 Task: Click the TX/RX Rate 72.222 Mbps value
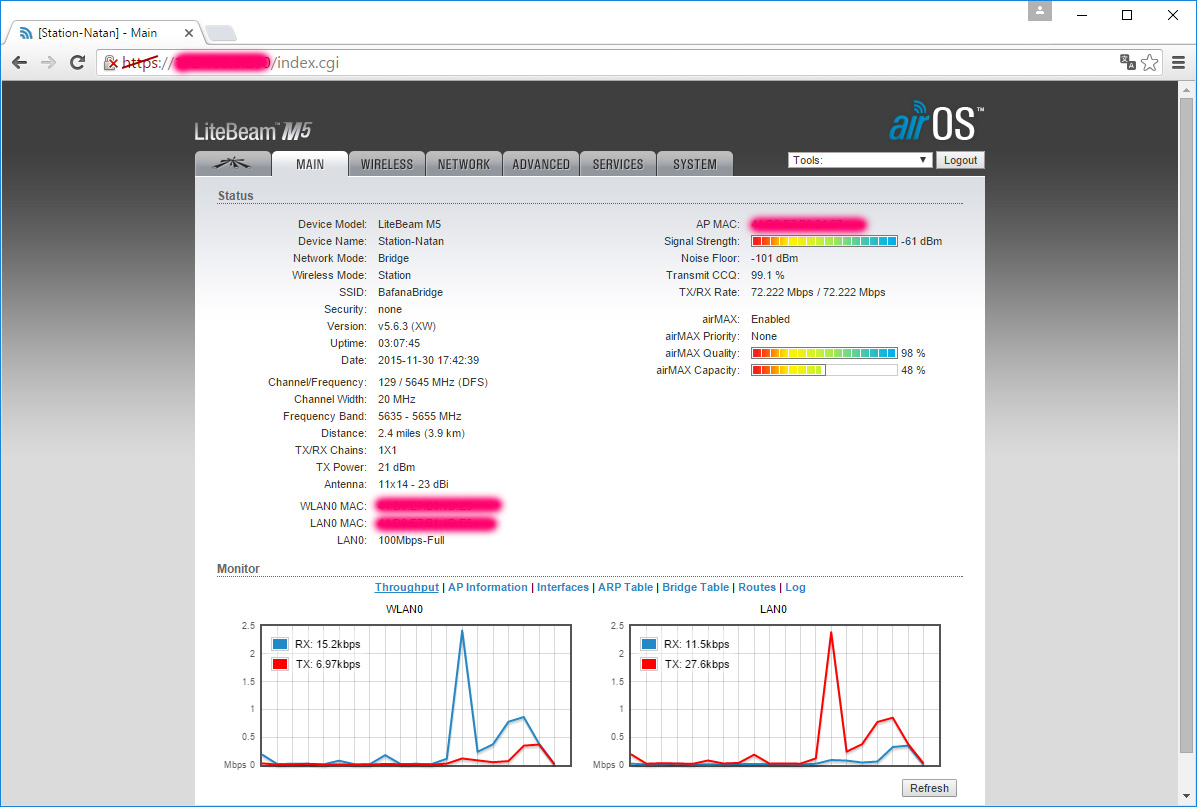click(x=818, y=292)
